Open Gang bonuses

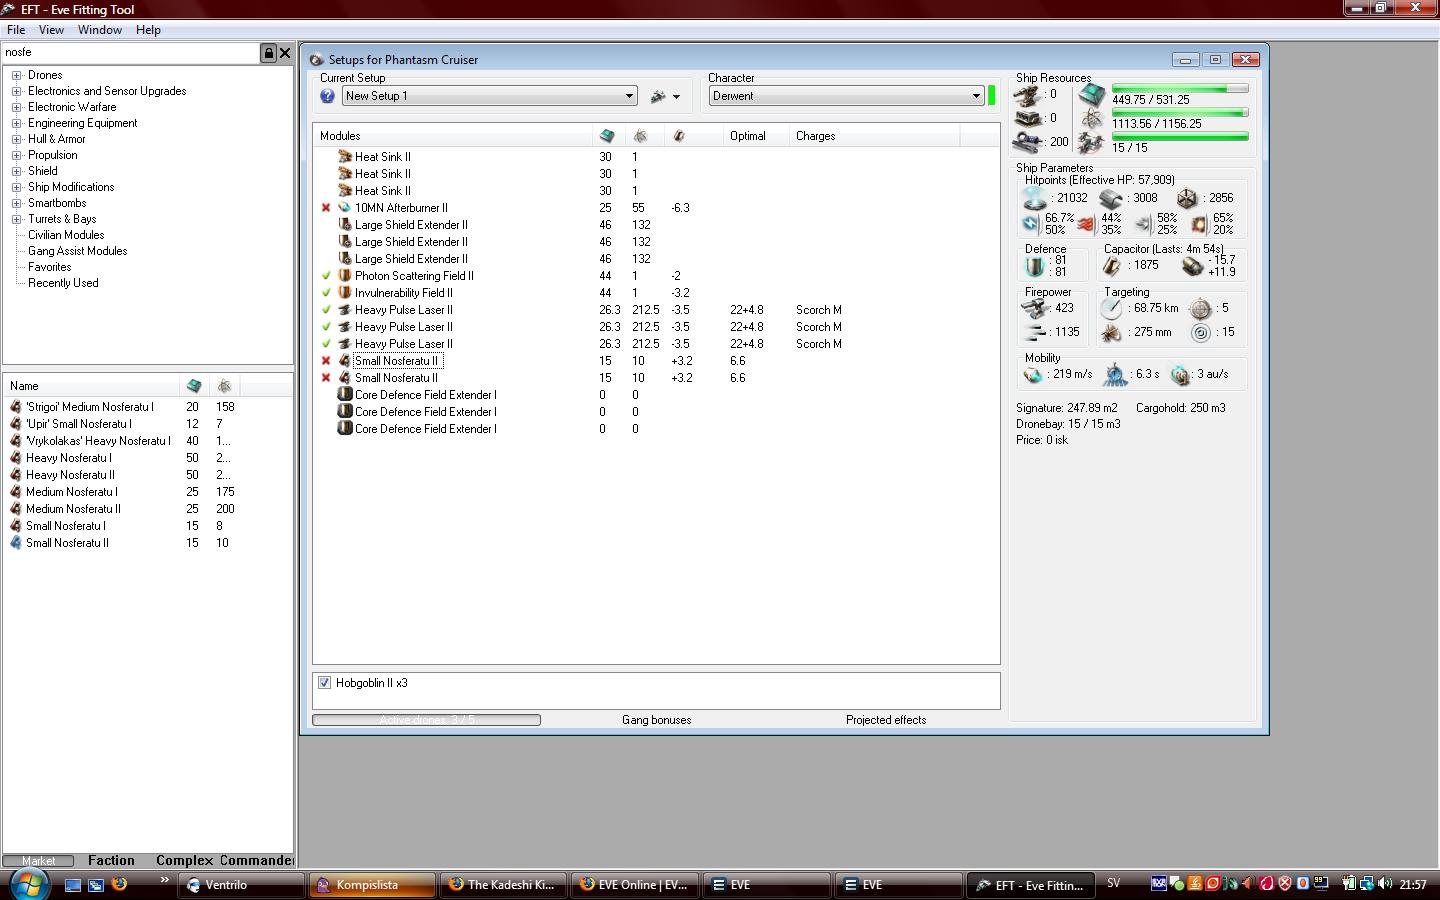pos(656,720)
